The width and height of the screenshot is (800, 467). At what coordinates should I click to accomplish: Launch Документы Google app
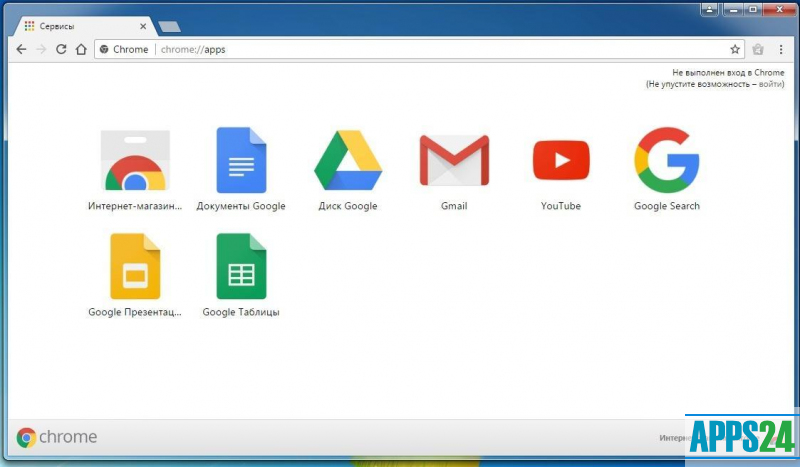coord(241,161)
